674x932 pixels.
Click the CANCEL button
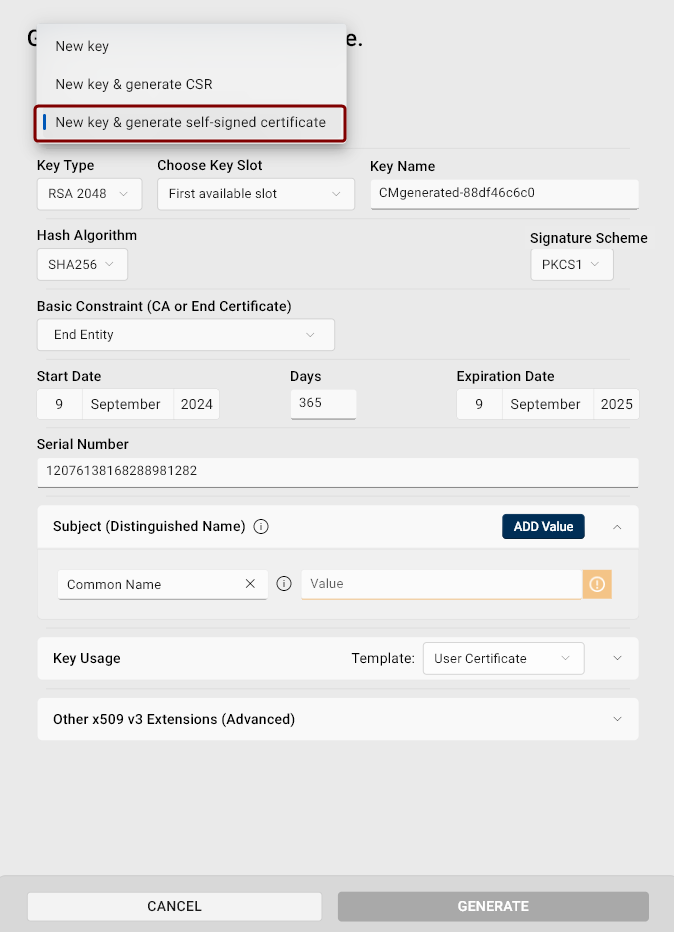click(x=174, y=906)
